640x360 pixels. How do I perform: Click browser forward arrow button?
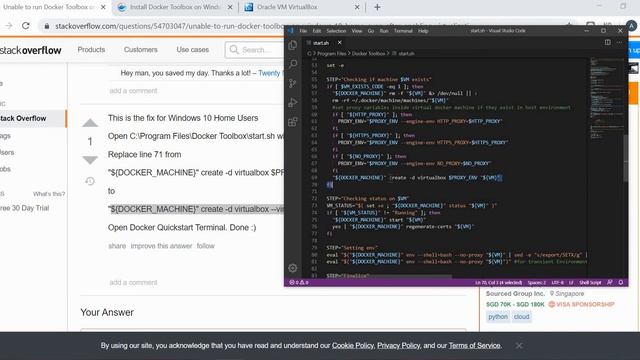tap(9, 26)
